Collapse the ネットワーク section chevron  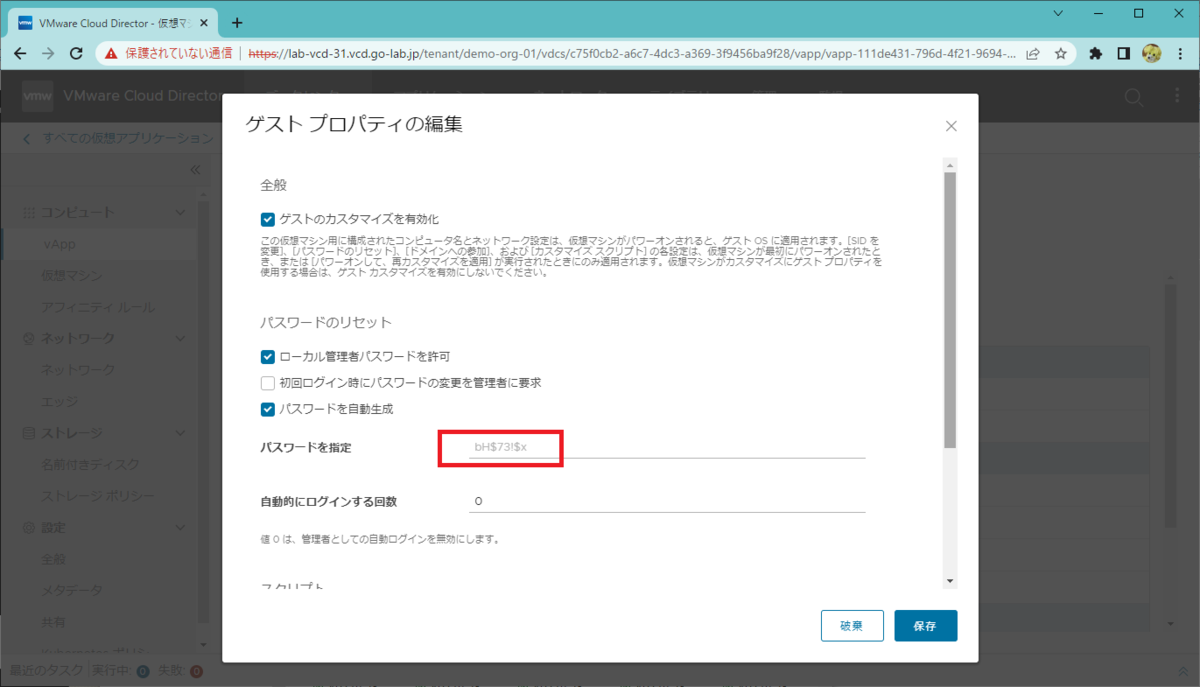pos(180,339)
